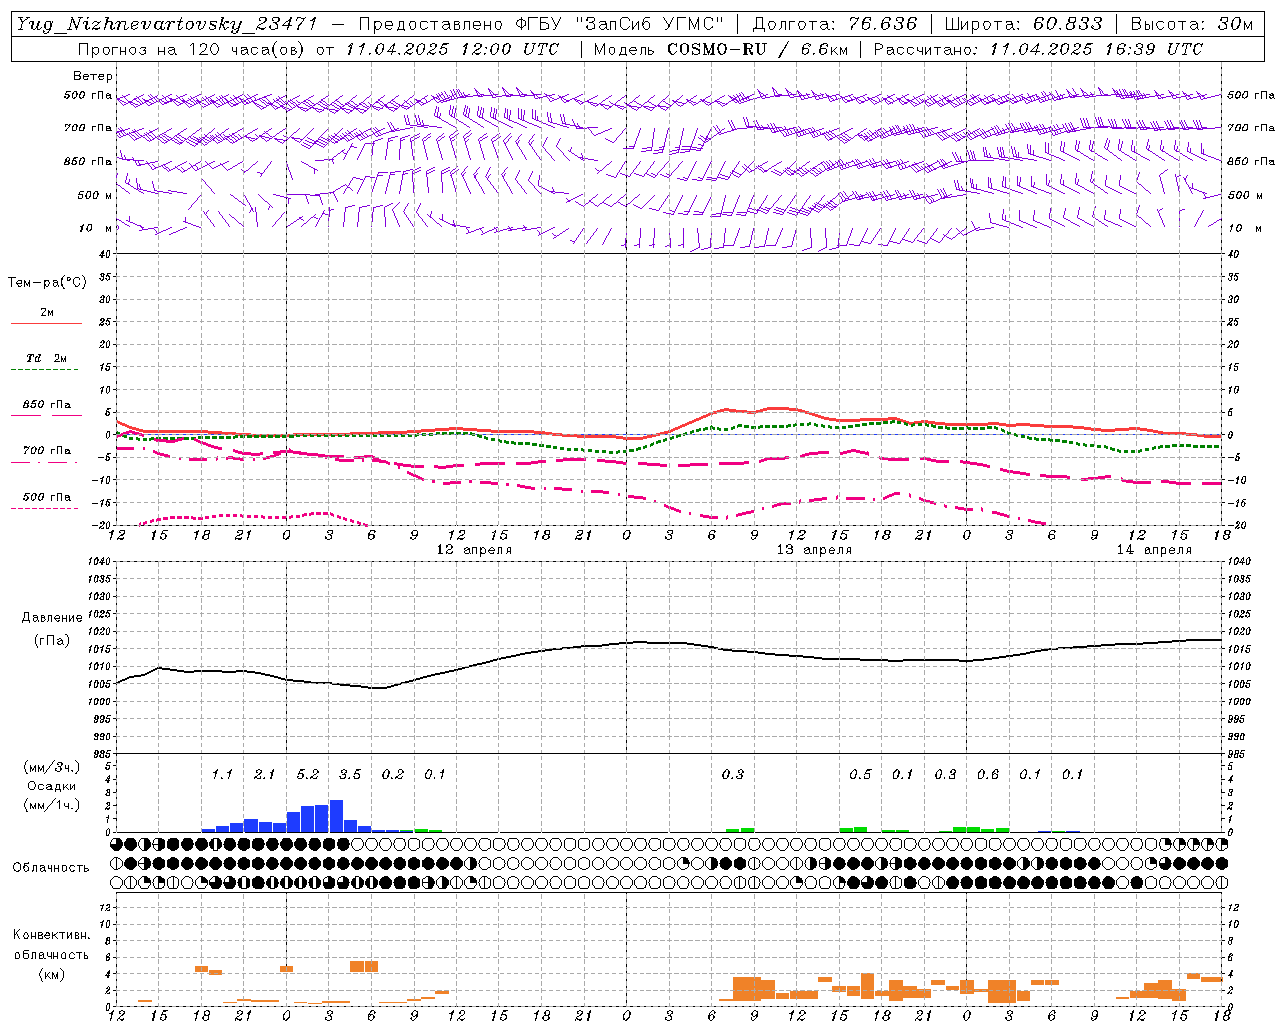Select the model name "COSMO-RU / 6.6км"
Screen dimensions: 1280x1024
(759, 49)
